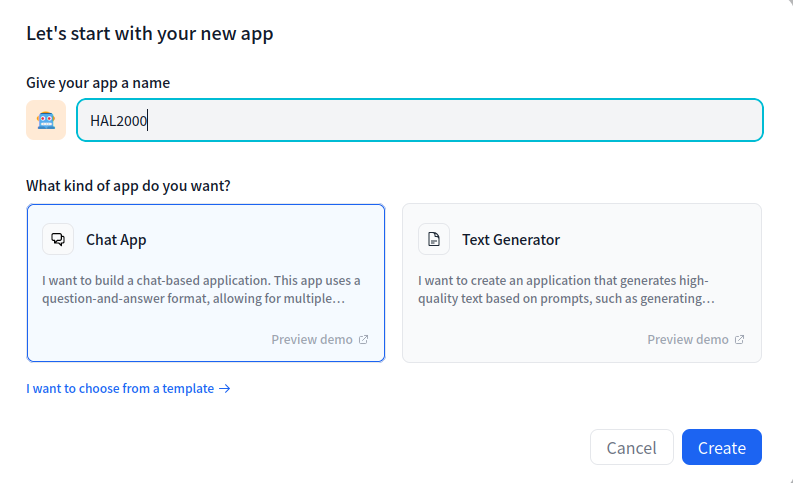The width and height of the screenshot is (793, 483).
Task: Click the 'Give your app a name' label
Action: (x=98, y=83)
